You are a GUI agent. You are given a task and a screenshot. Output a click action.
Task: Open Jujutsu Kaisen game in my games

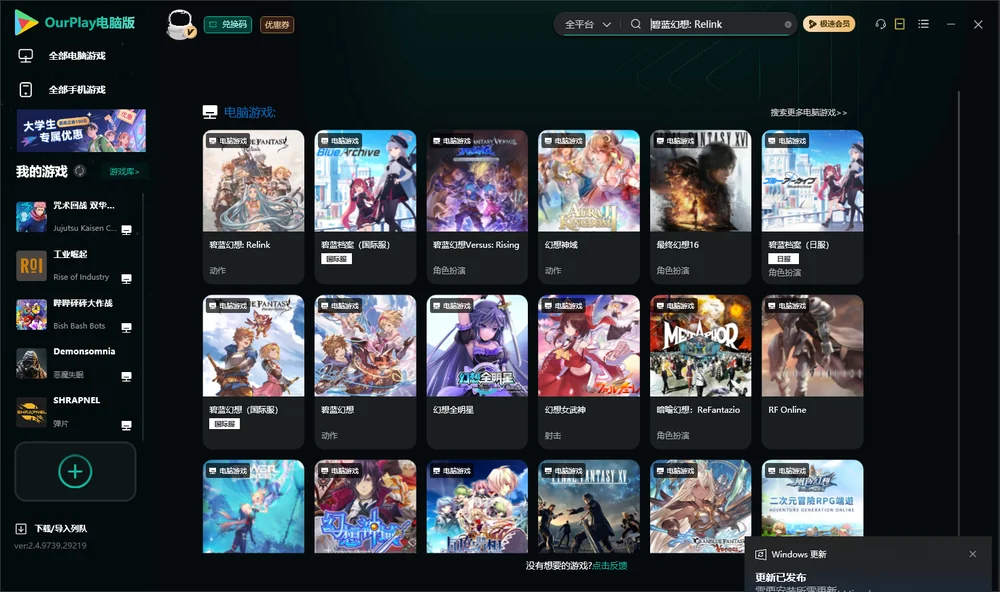[x=74, y=217]
